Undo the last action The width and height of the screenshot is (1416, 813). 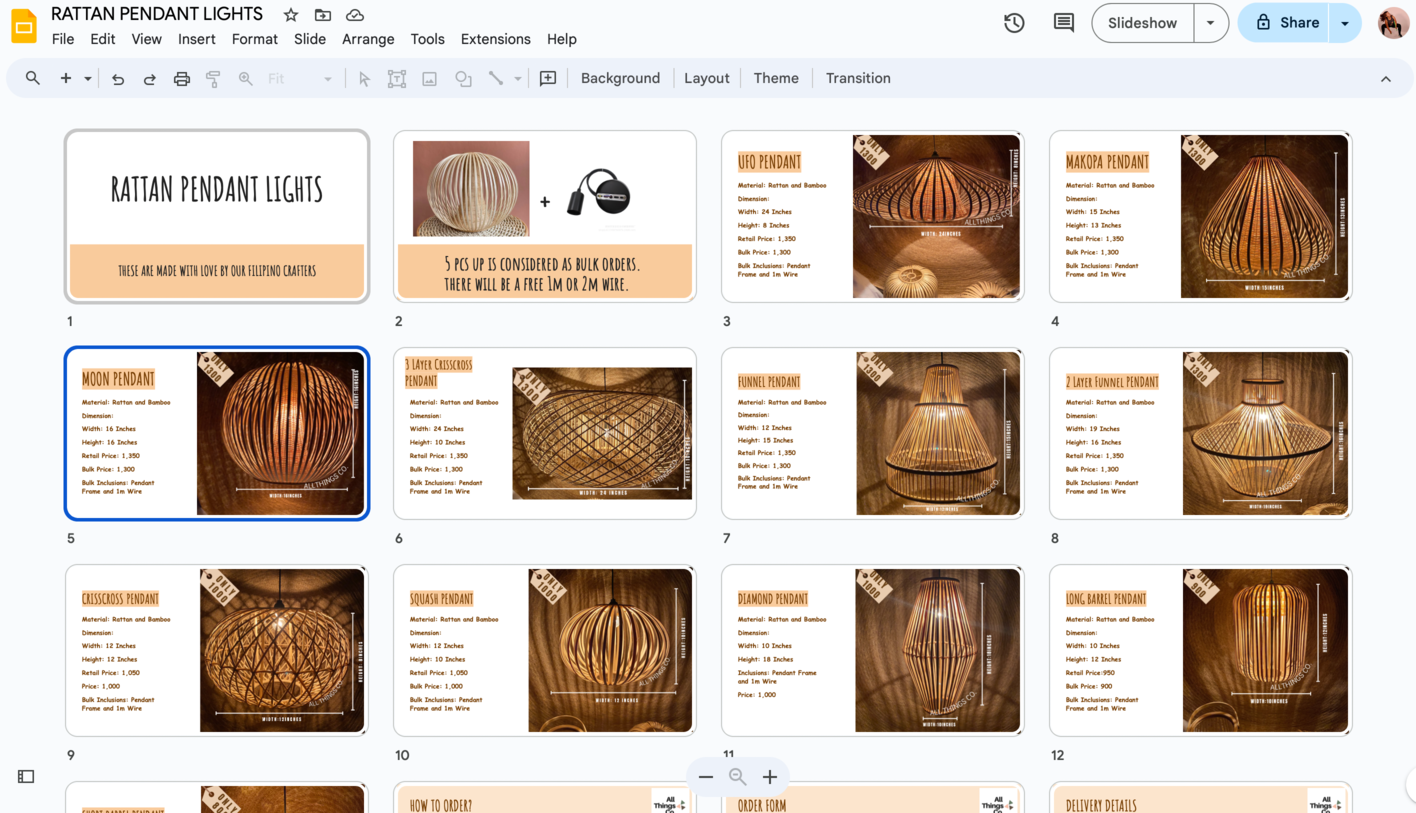118,78
